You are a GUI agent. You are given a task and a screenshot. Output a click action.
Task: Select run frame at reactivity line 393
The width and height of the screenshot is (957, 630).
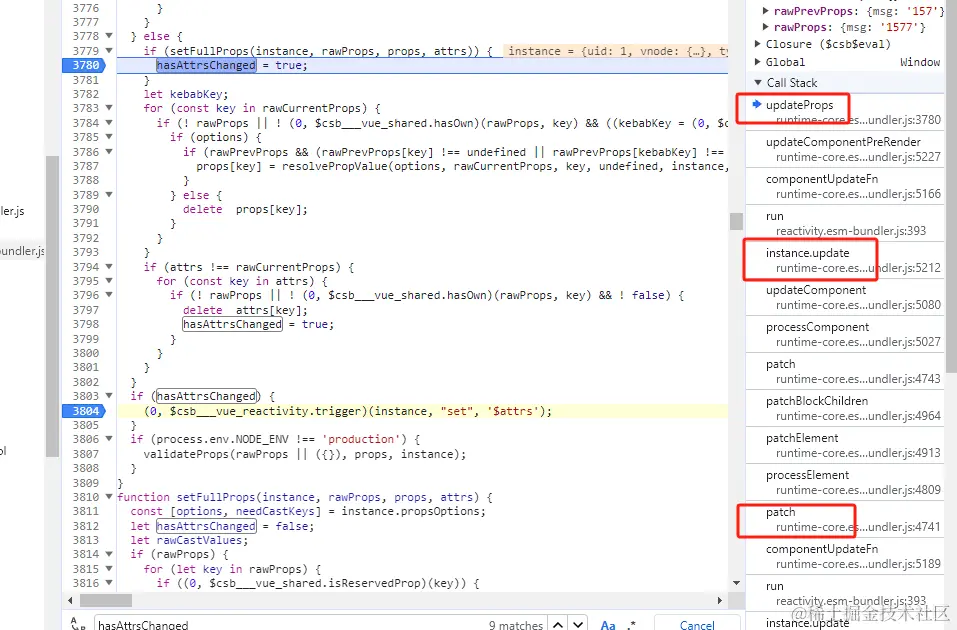point(845,223)
